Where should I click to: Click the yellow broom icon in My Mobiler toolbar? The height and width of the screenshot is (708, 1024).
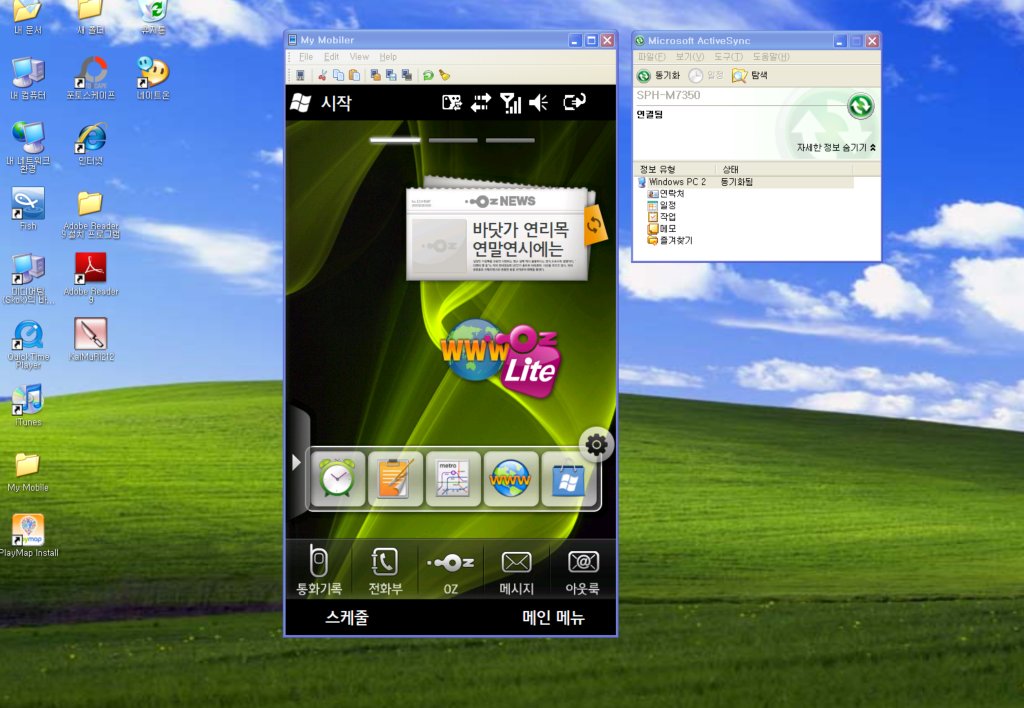click(444, 75)
